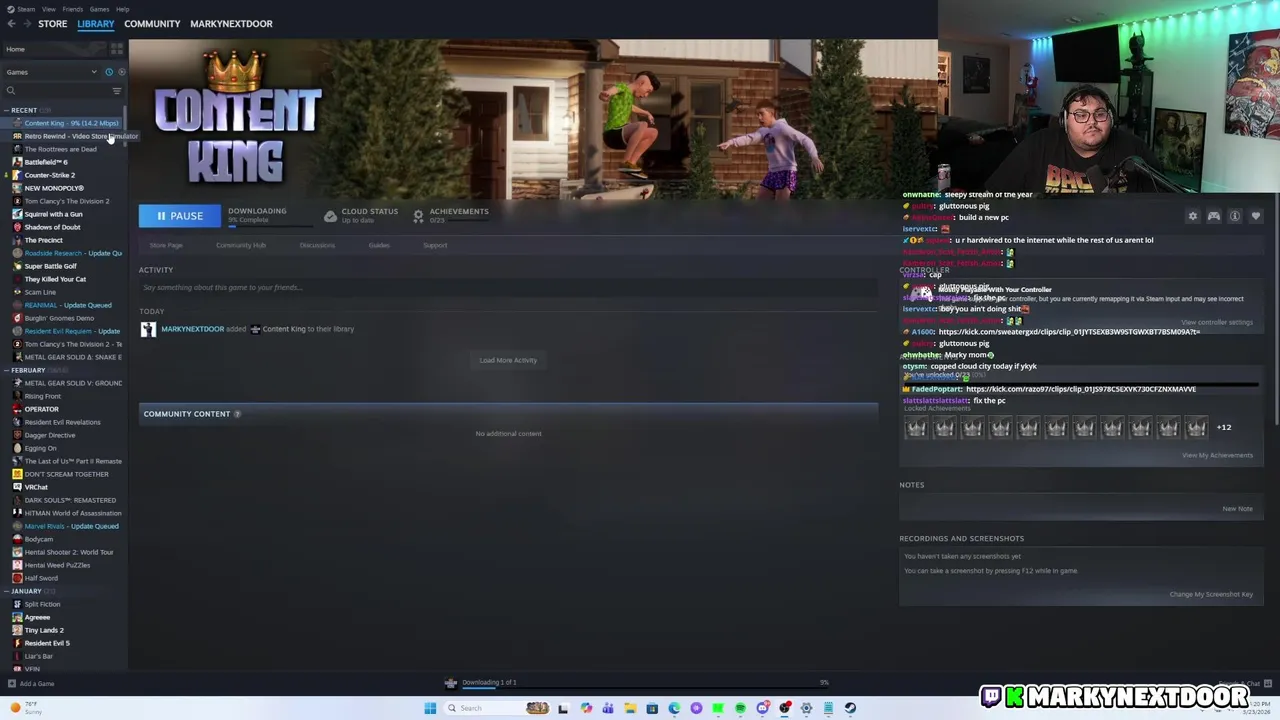Toggle sort by recent activity clock
Screen dimensions: 1280x720
click(x=109, y=72)
